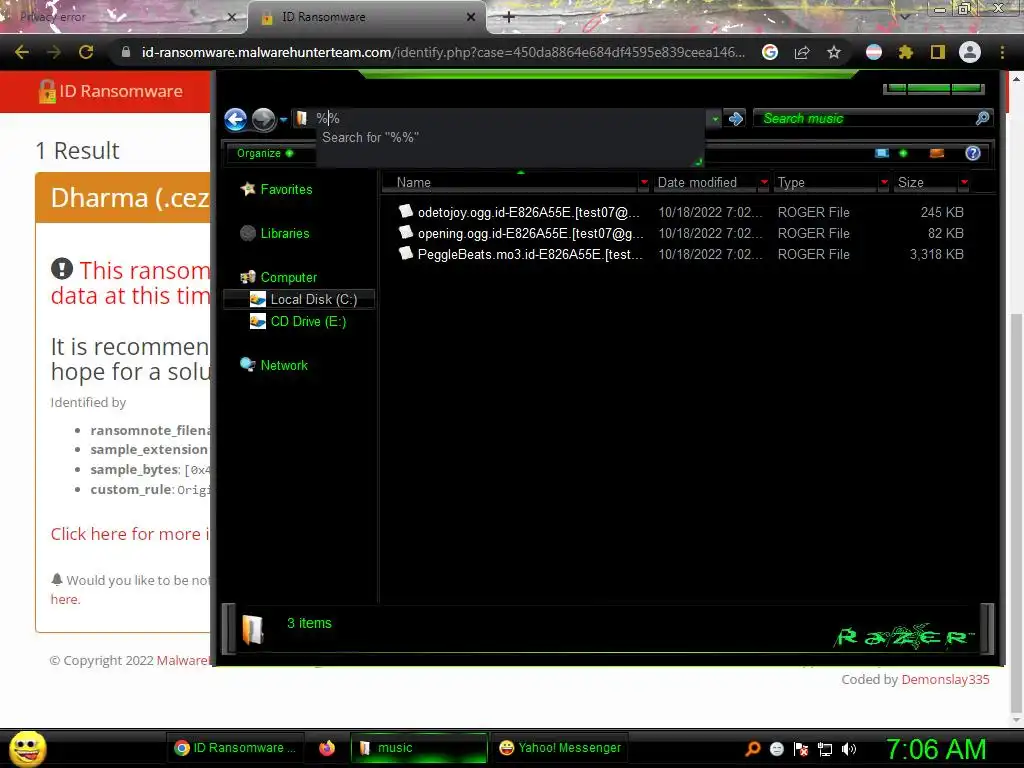
Task: Open the Chrome profile avatar
Action: 970,52
